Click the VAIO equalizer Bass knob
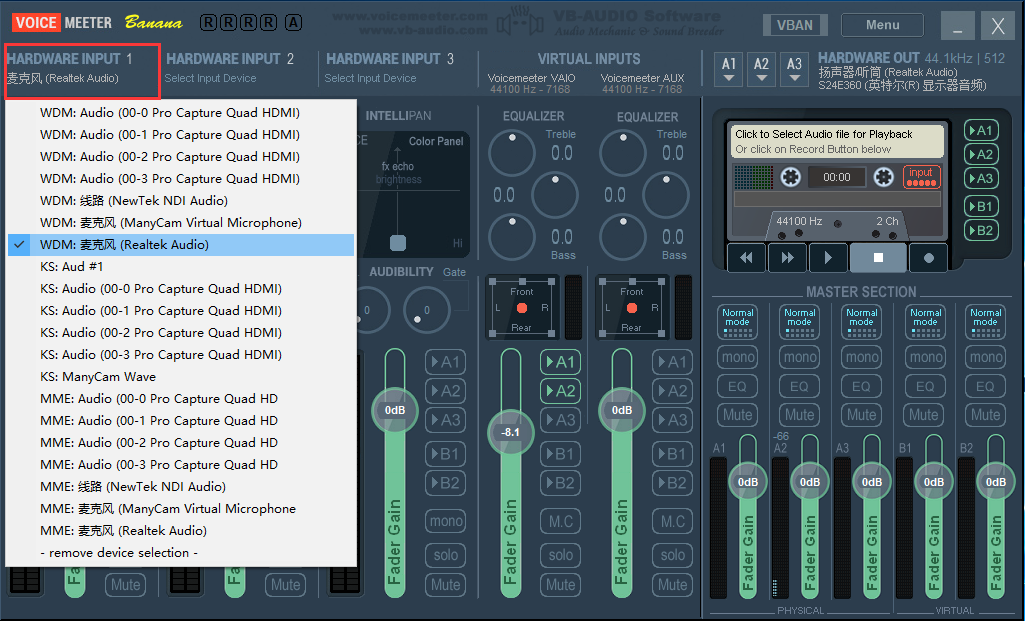 pos(512,237)
